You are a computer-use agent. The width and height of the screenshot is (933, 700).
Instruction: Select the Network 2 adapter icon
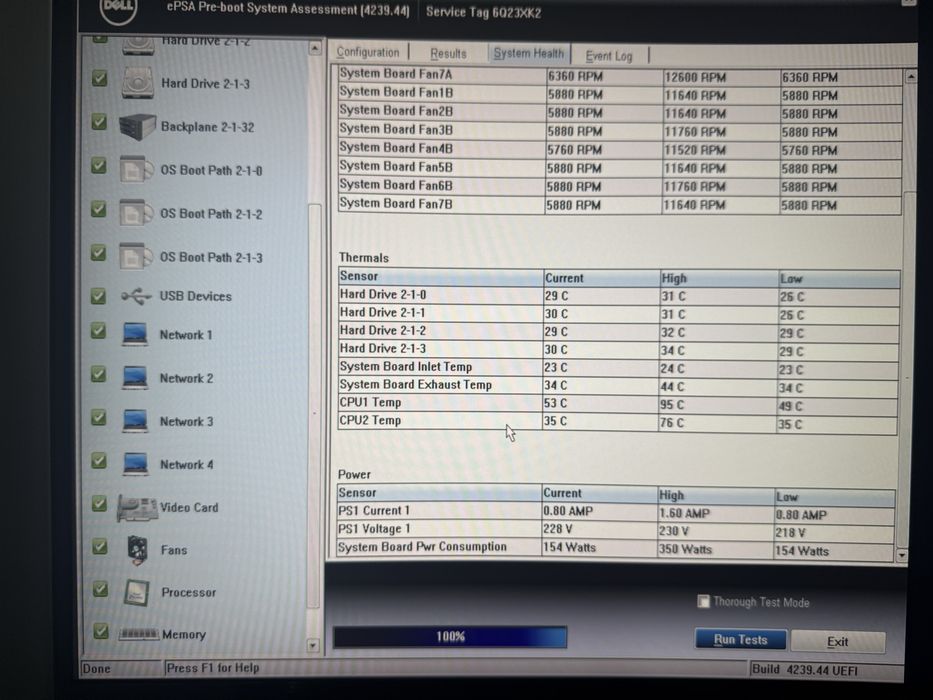click(x=135, y=378)
